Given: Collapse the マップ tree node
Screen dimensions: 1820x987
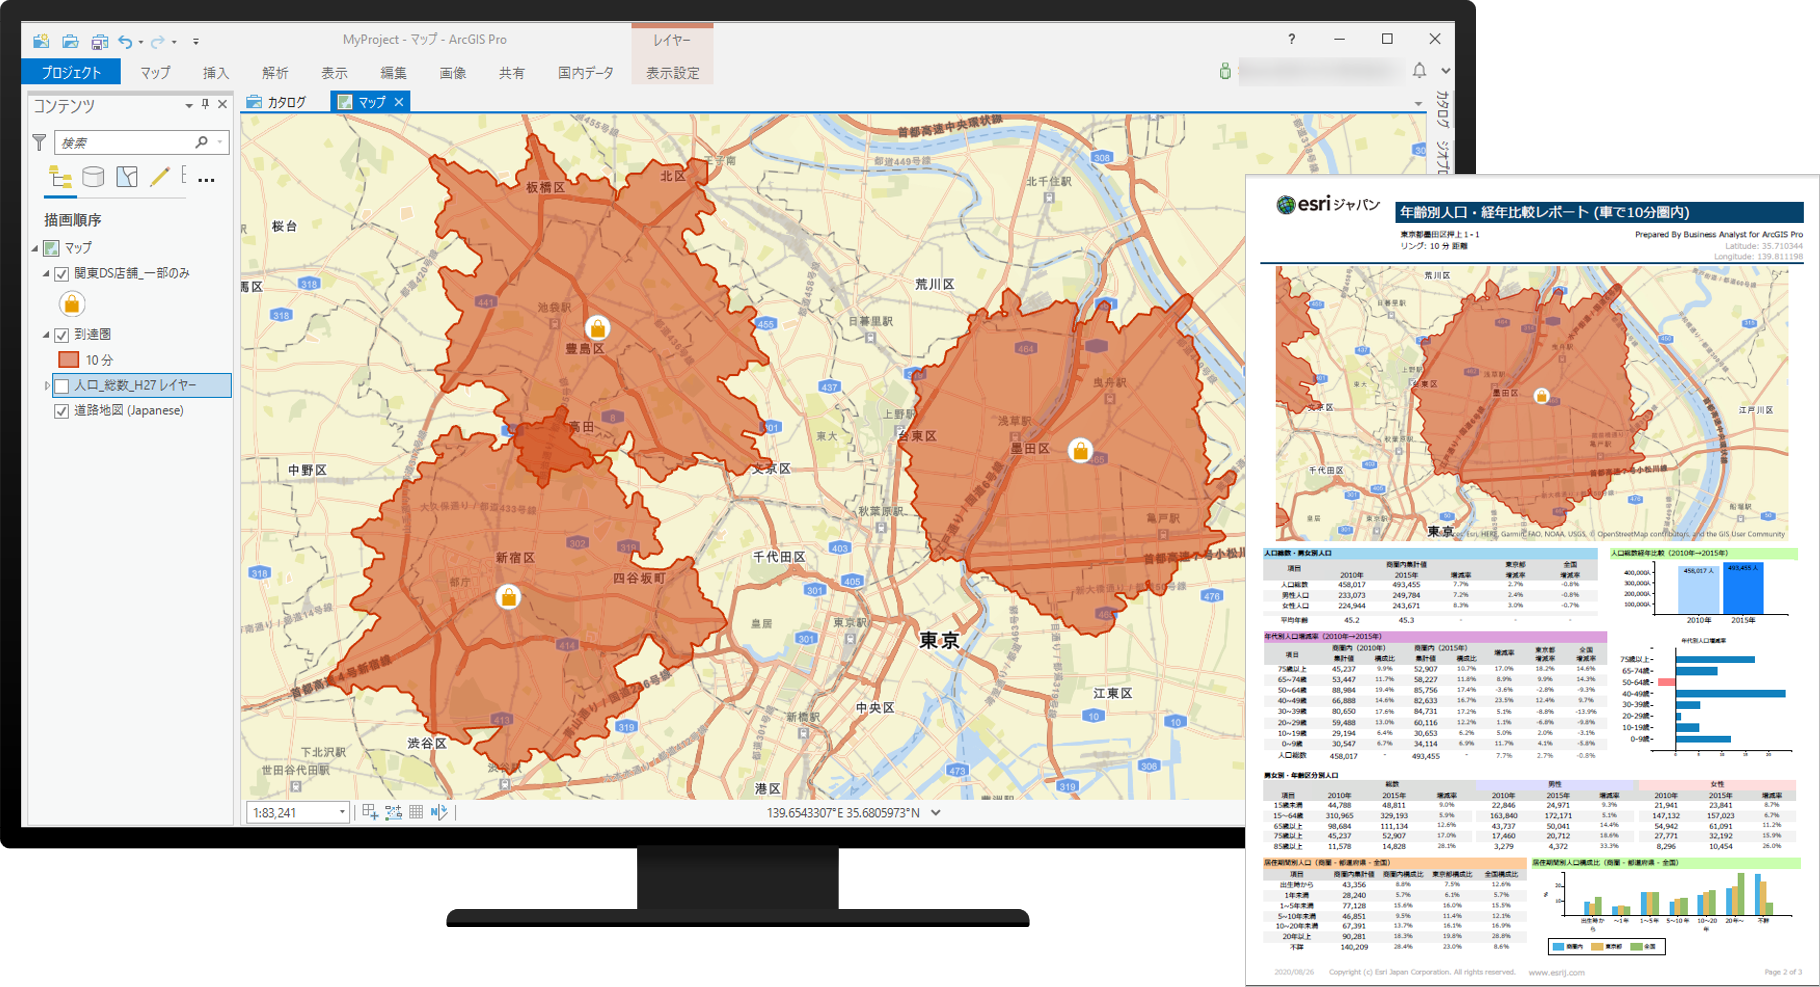Looking at the screenshot, I should [x=35, y=248].
